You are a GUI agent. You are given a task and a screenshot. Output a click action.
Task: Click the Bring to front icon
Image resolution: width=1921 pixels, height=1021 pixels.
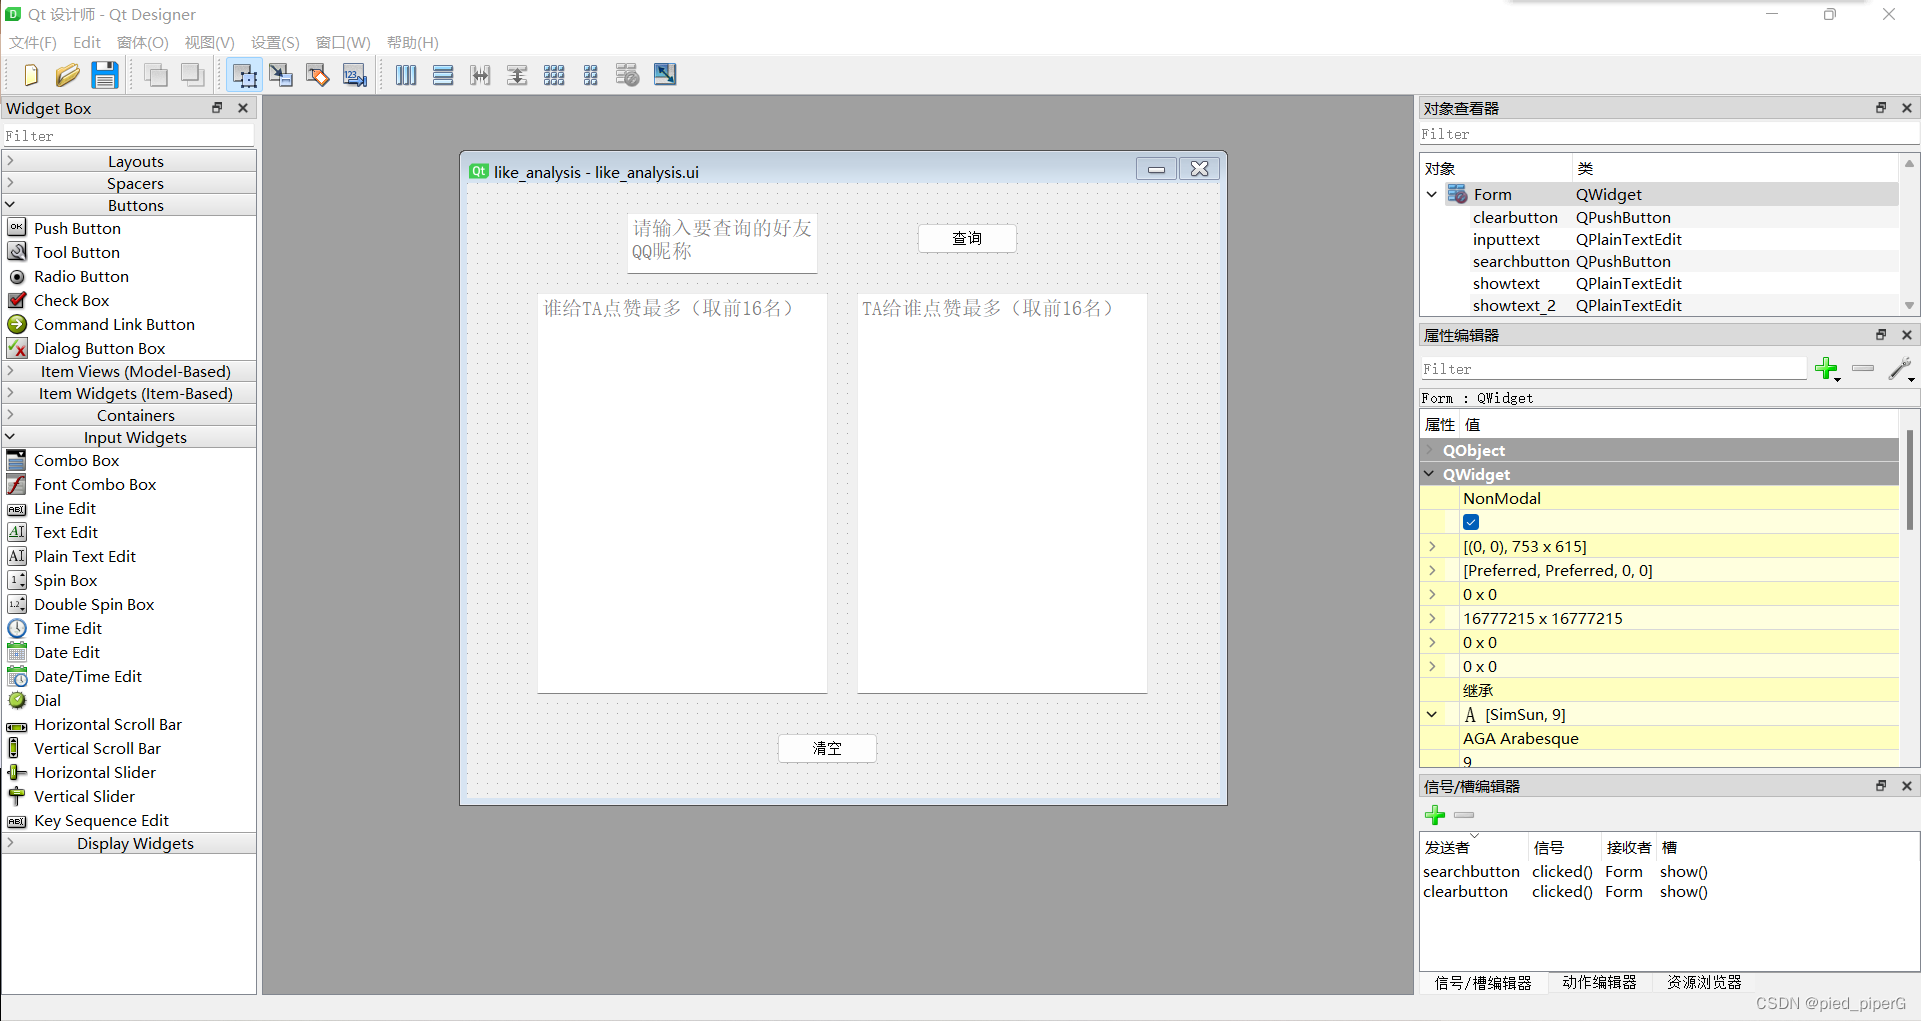[192, 75]
